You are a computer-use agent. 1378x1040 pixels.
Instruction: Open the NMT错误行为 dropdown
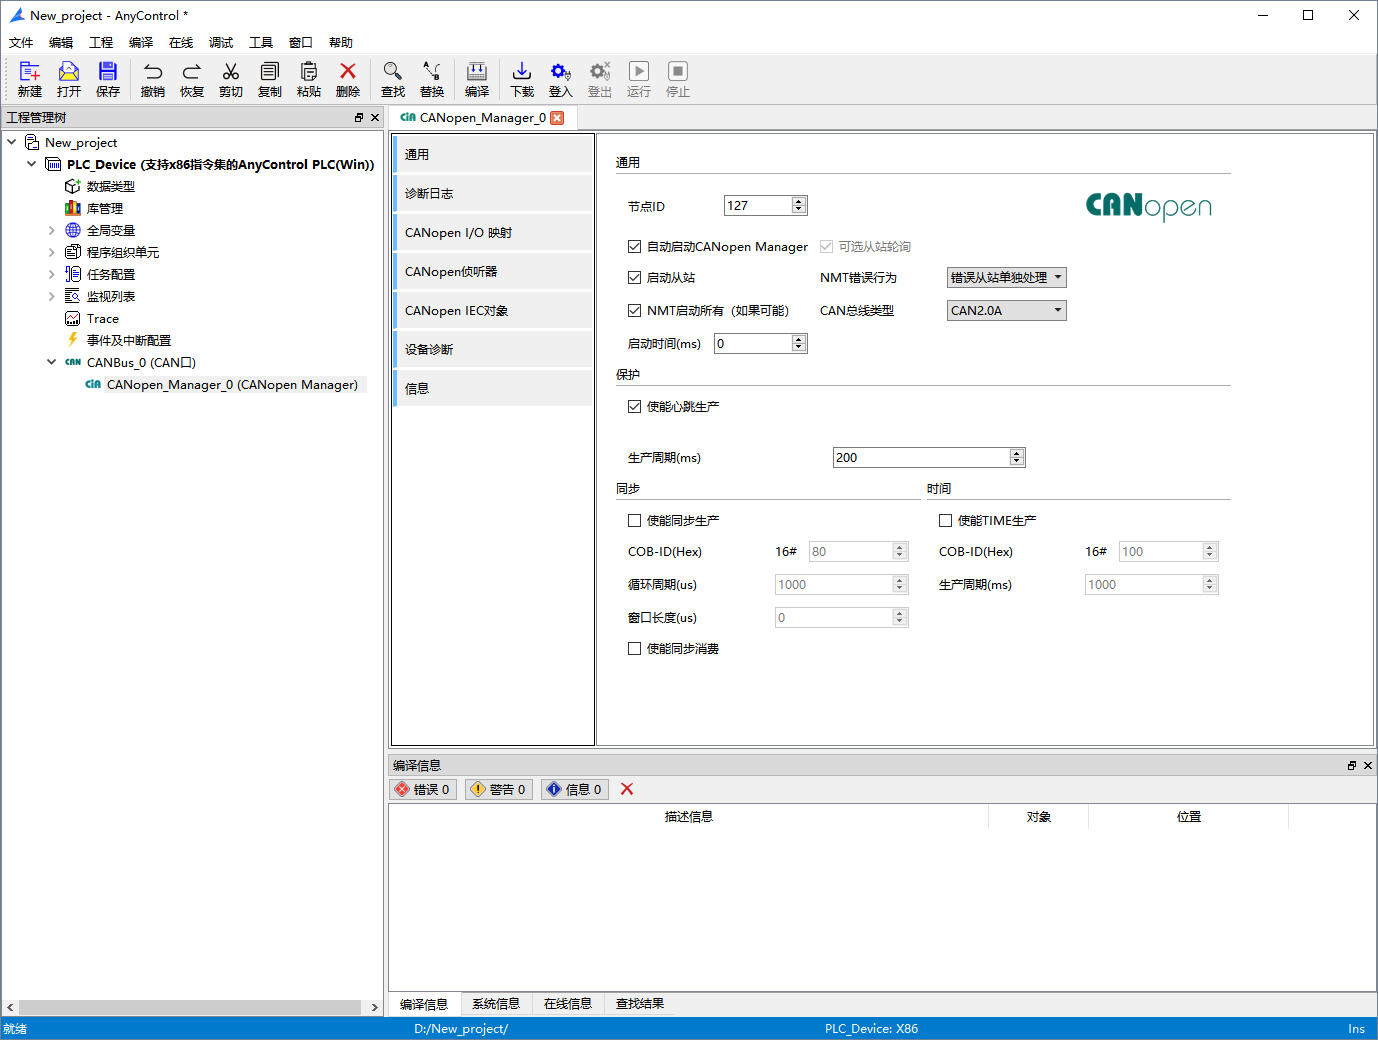pos(1006,277)
